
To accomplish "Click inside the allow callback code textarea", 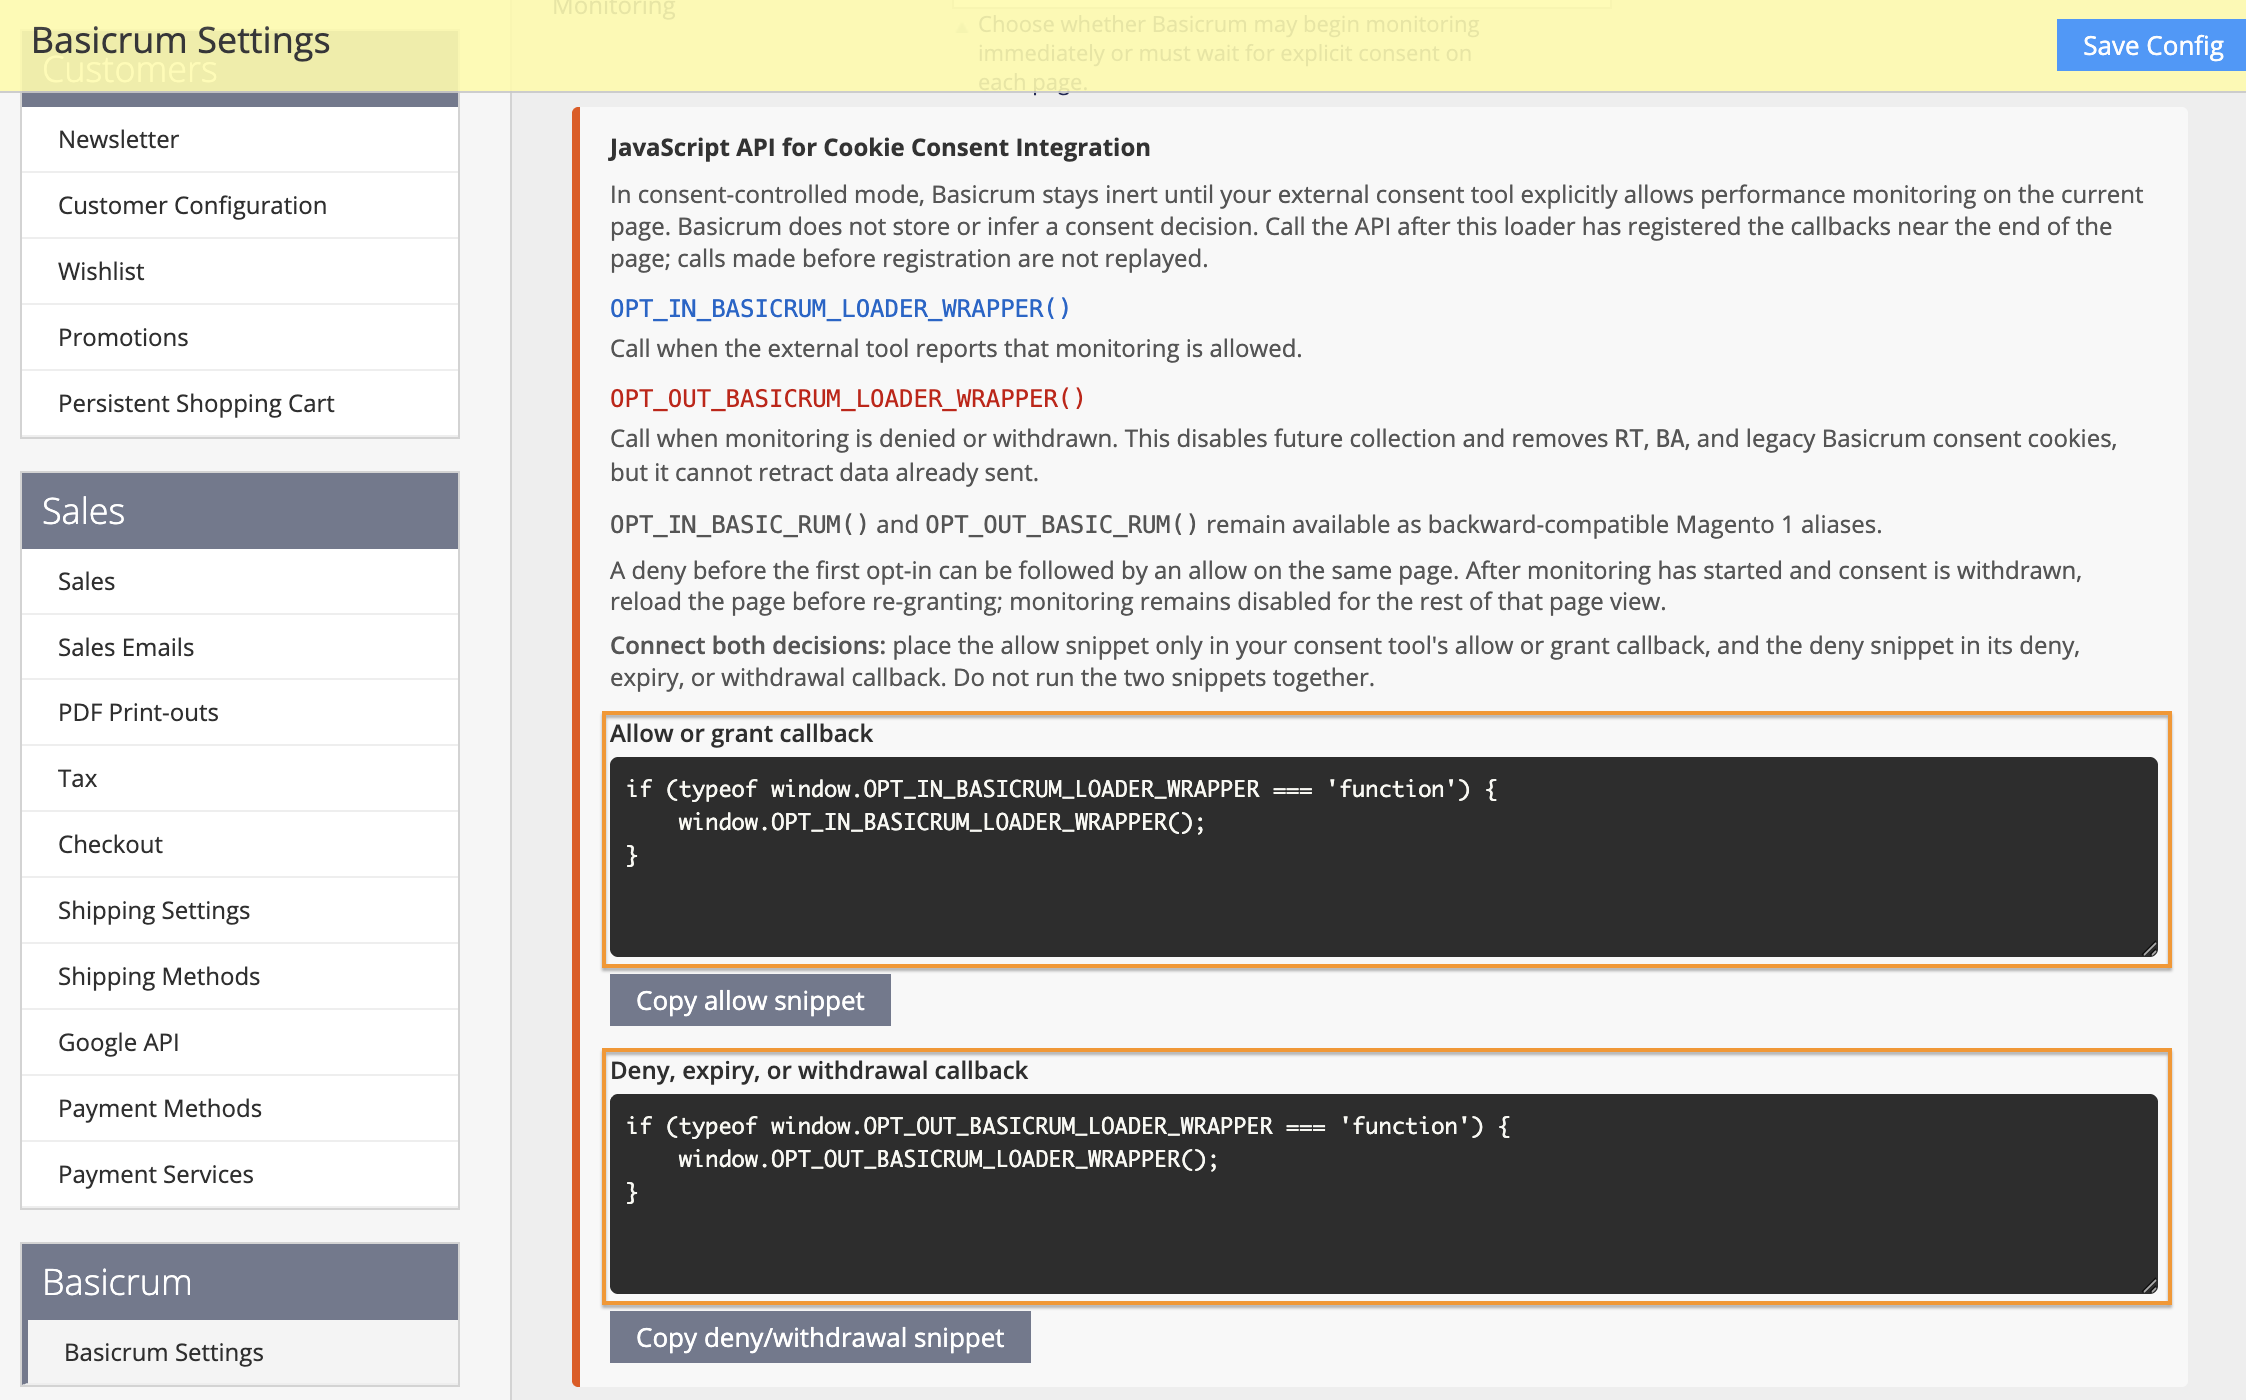I will 1384,857.
